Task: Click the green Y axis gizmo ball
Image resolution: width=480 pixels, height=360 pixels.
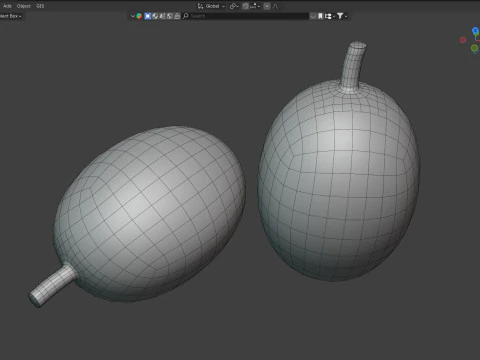Action: coord(475,48)
